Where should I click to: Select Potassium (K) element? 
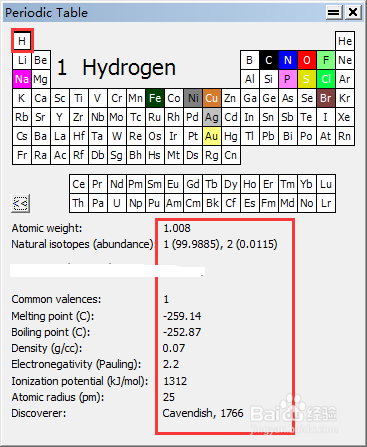point(22,98)
